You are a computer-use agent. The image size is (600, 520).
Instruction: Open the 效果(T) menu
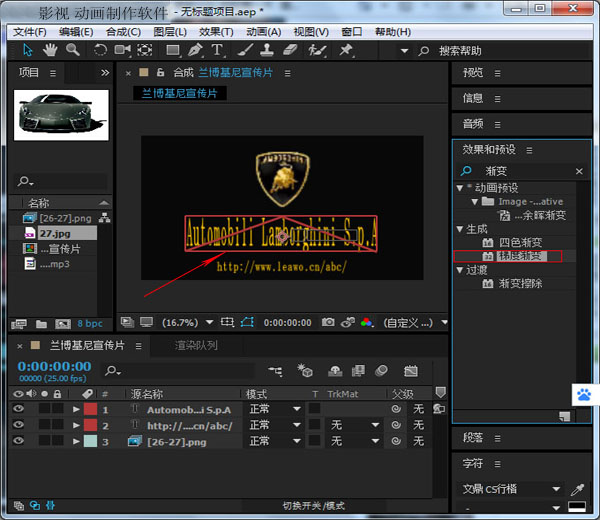tap(216, 32)
